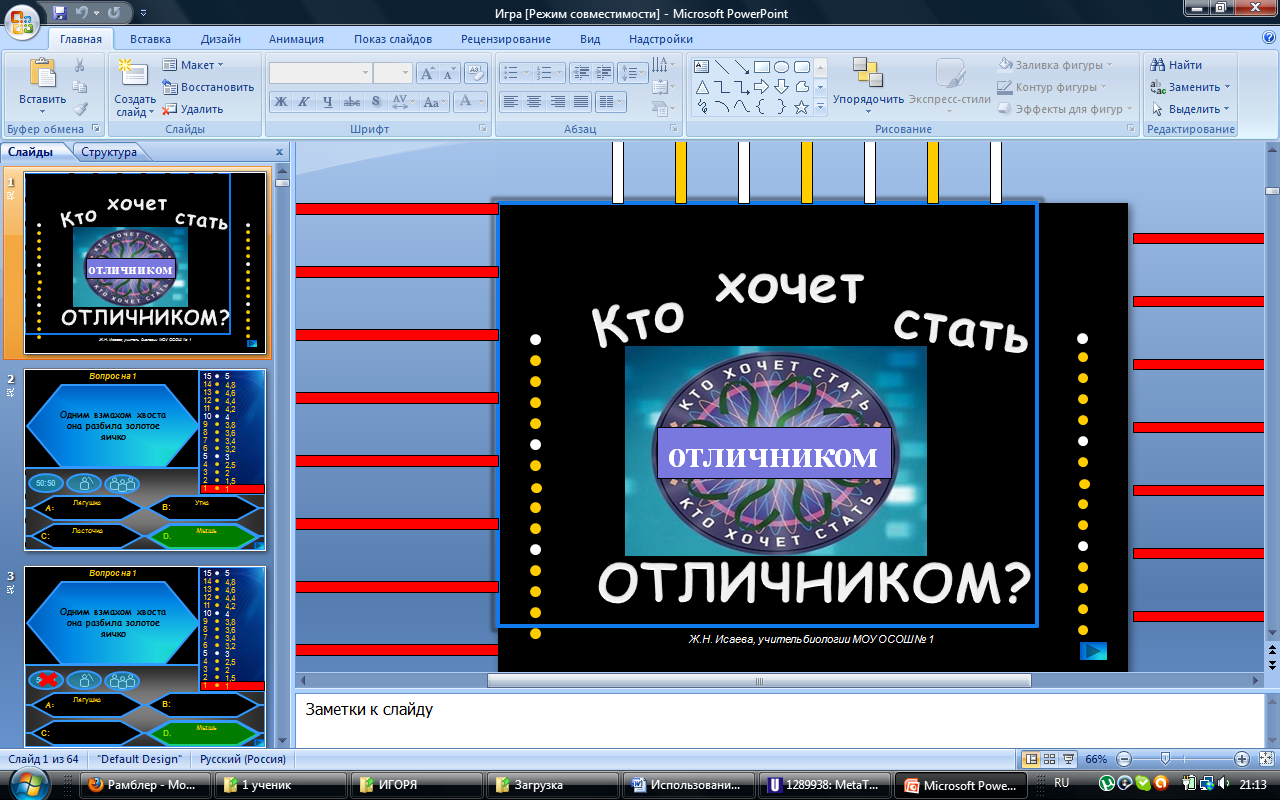Toggle strikethrough abc formatting
Screen dimensions: 1280x800
click(x=351, y=102)
